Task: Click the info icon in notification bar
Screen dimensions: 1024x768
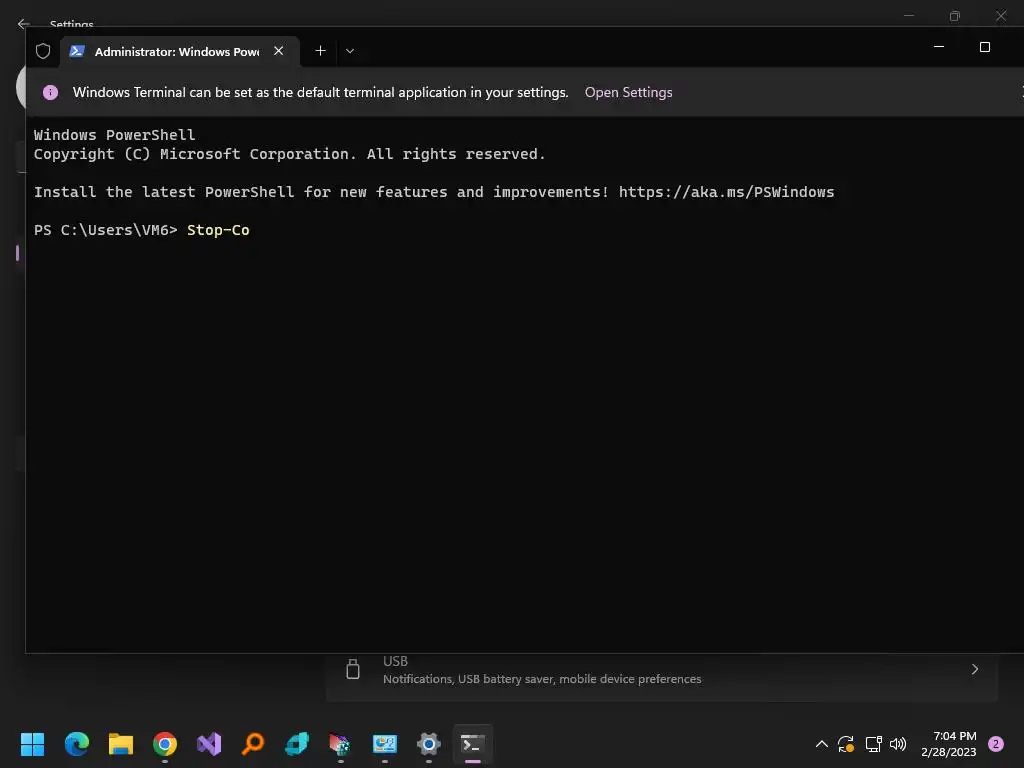Action: pyautogui.click(x=50, y=93)
